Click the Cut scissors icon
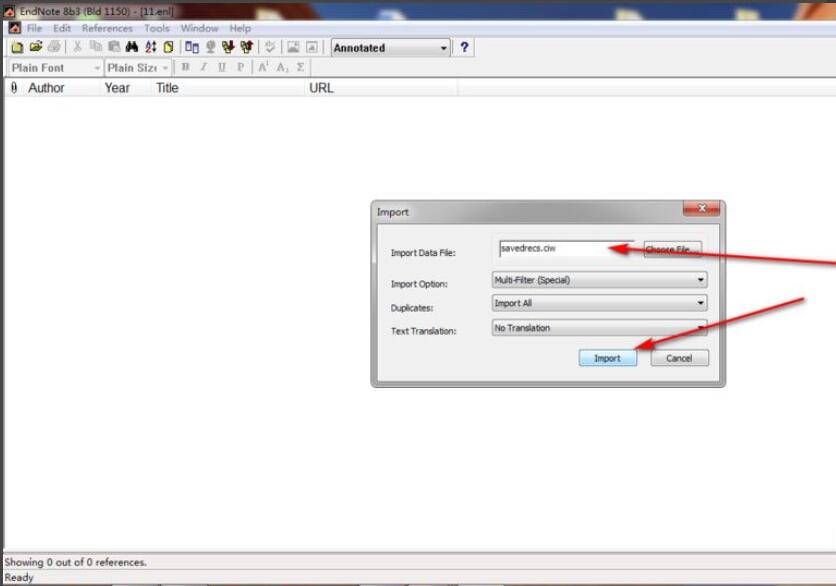 click(77, 47)
